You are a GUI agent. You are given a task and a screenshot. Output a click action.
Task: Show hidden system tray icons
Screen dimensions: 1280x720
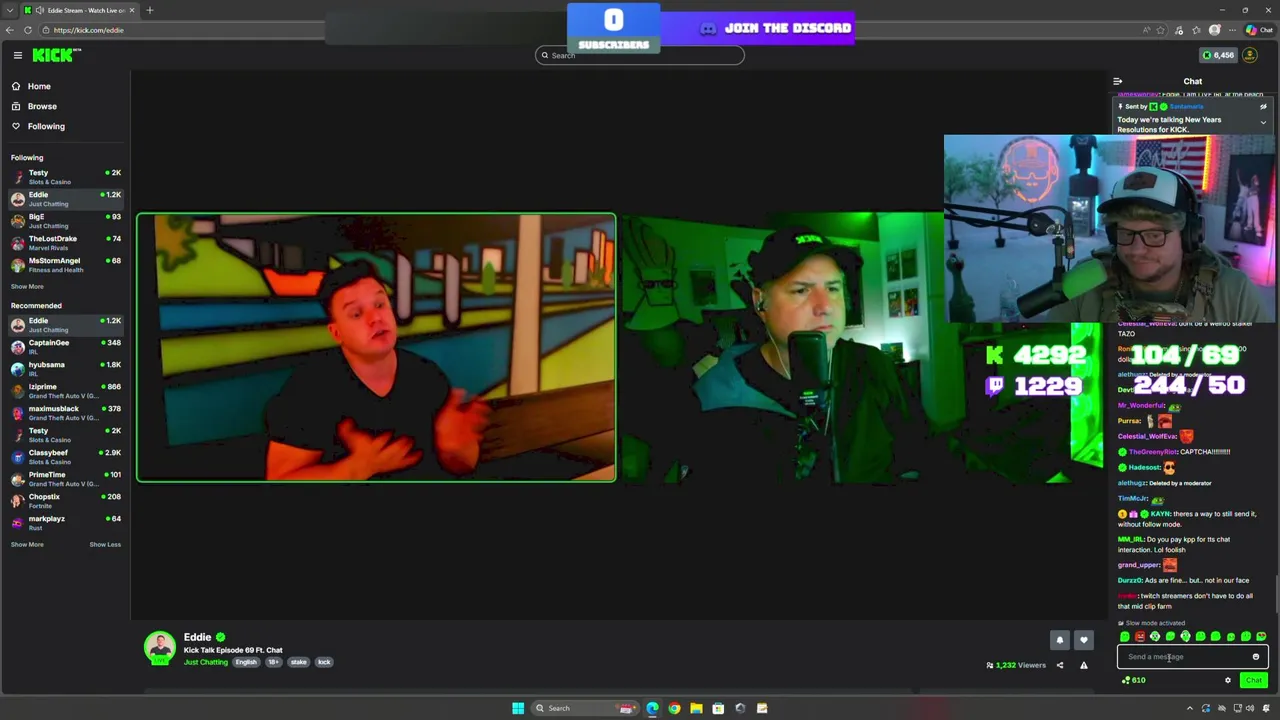coord(1191,708)
